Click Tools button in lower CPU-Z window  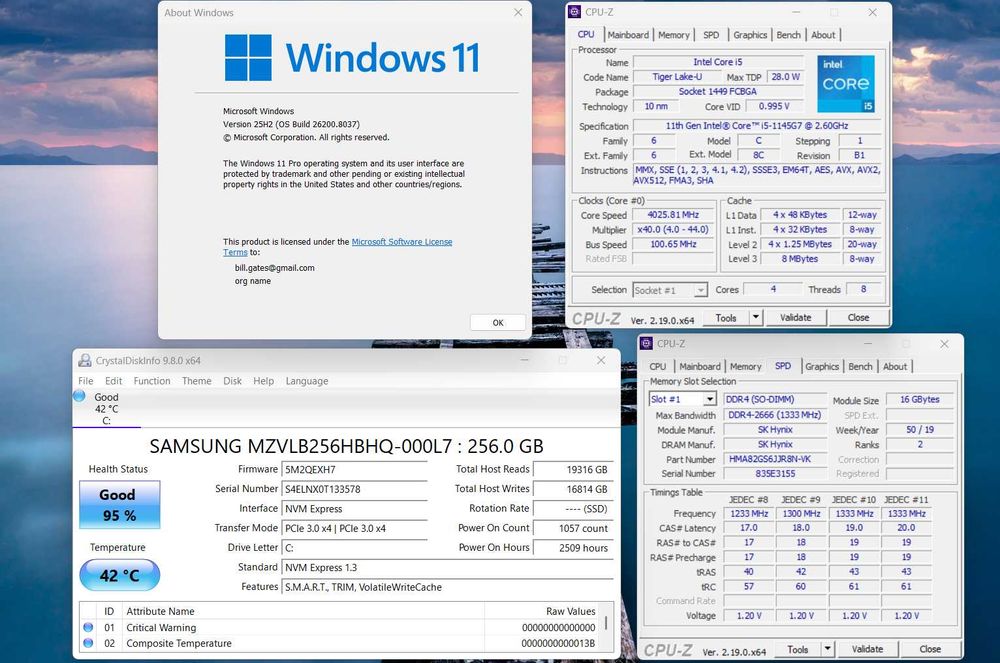(x=797, y=649)
